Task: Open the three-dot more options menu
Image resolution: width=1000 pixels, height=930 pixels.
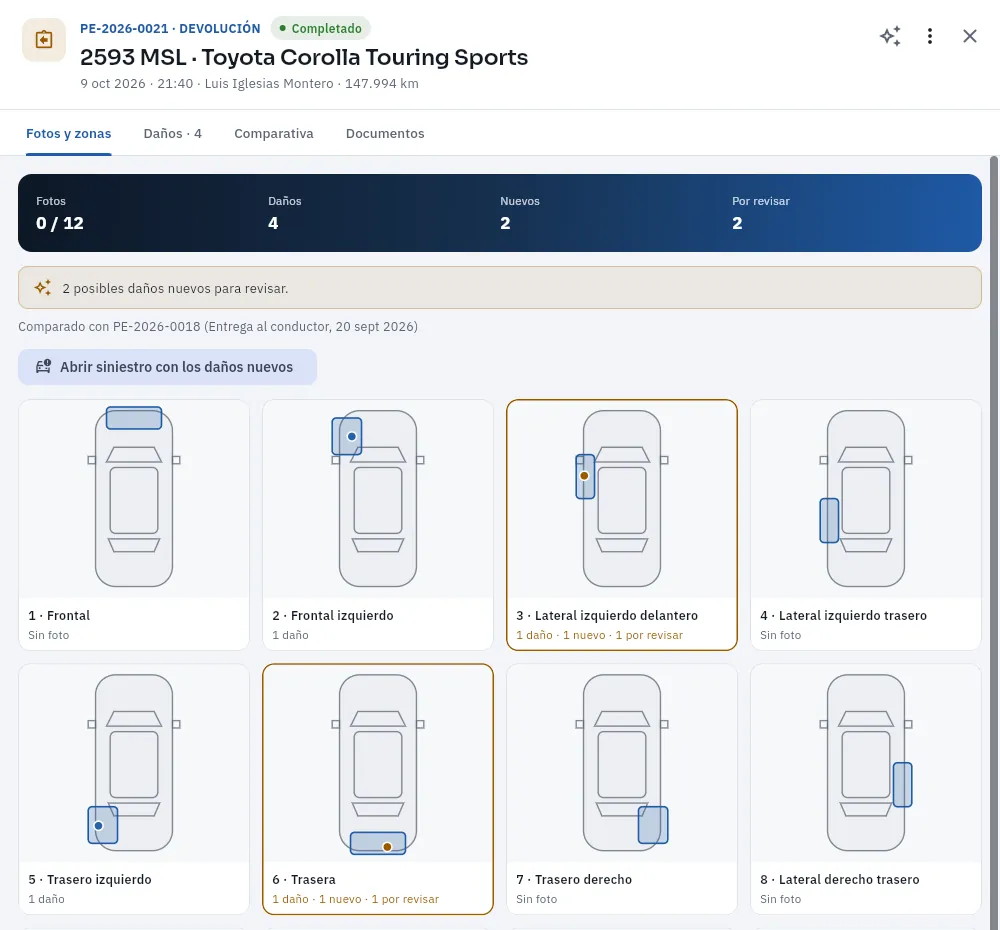Action: click(930, 36)
